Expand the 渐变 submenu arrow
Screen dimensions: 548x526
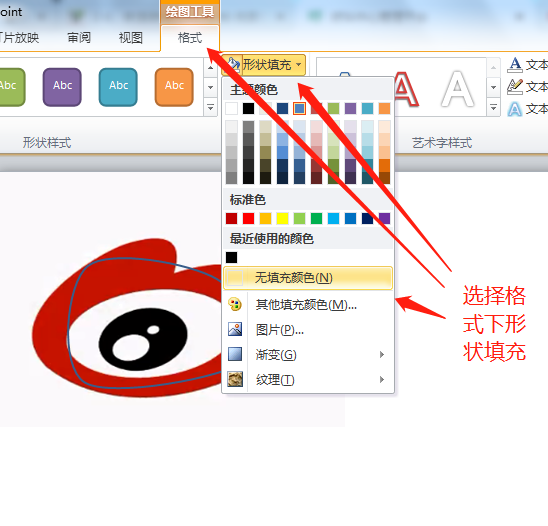coord(382,355)
